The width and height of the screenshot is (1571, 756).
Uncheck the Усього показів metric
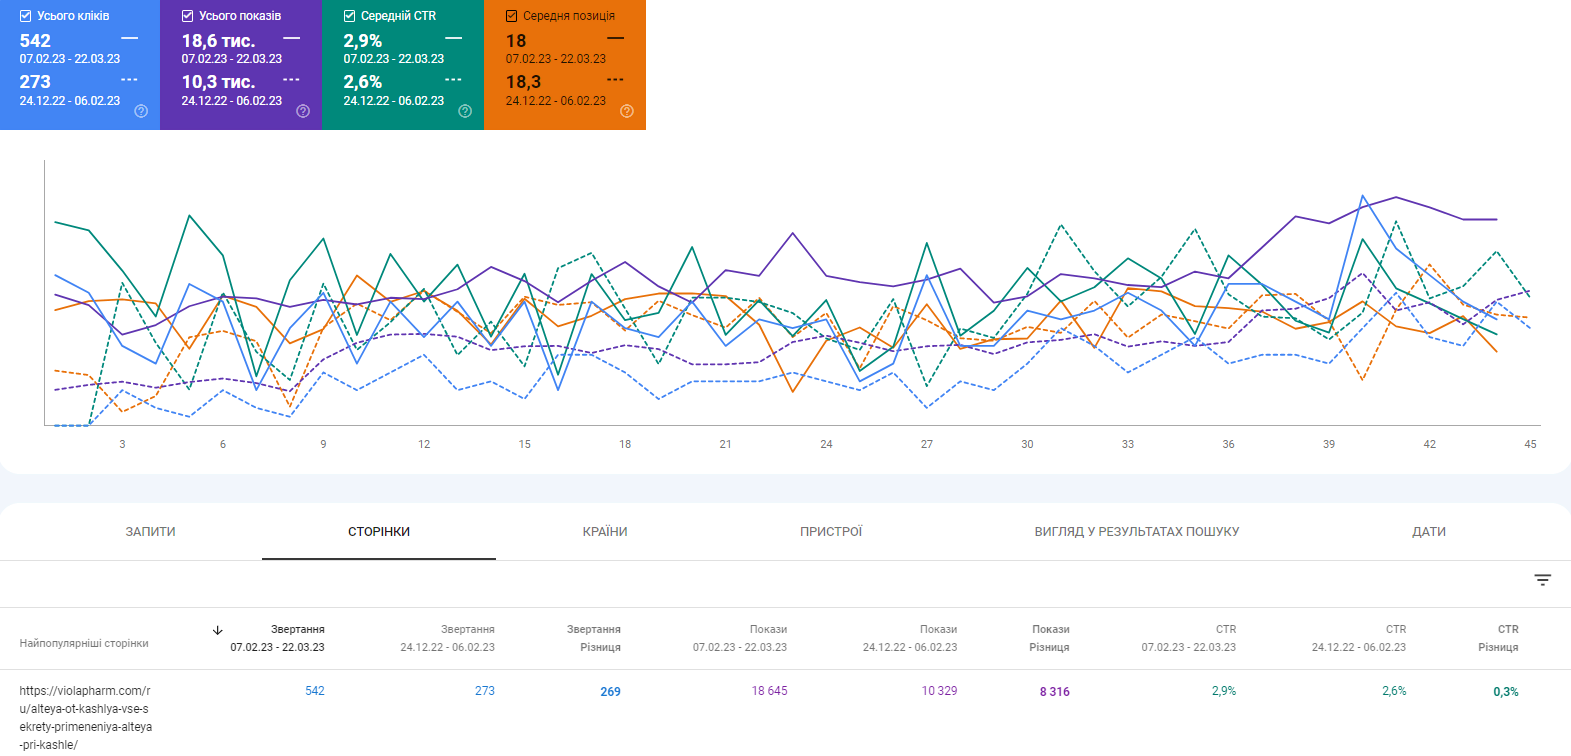coord(188,16)
